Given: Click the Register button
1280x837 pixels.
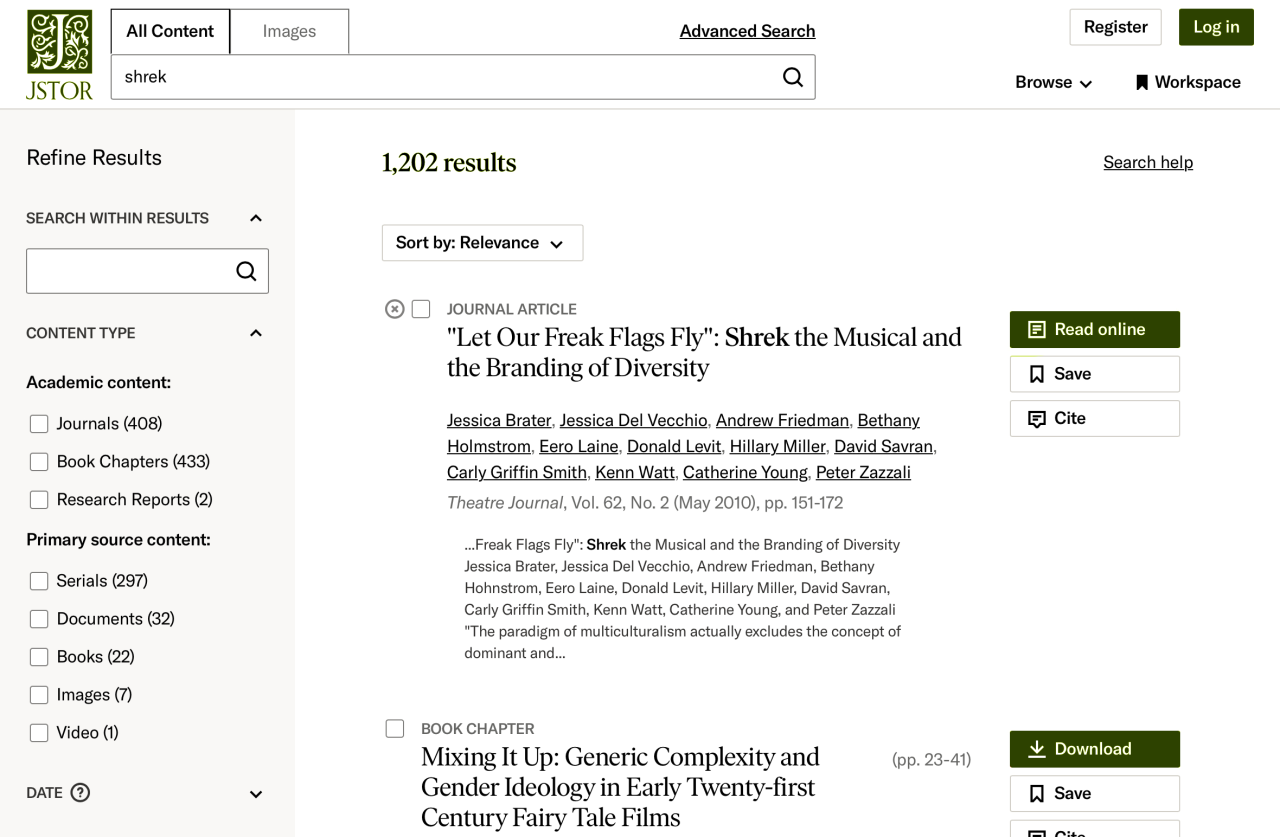Looking at the screenshot, I should pyautogui.click(x=1115, y=27).
